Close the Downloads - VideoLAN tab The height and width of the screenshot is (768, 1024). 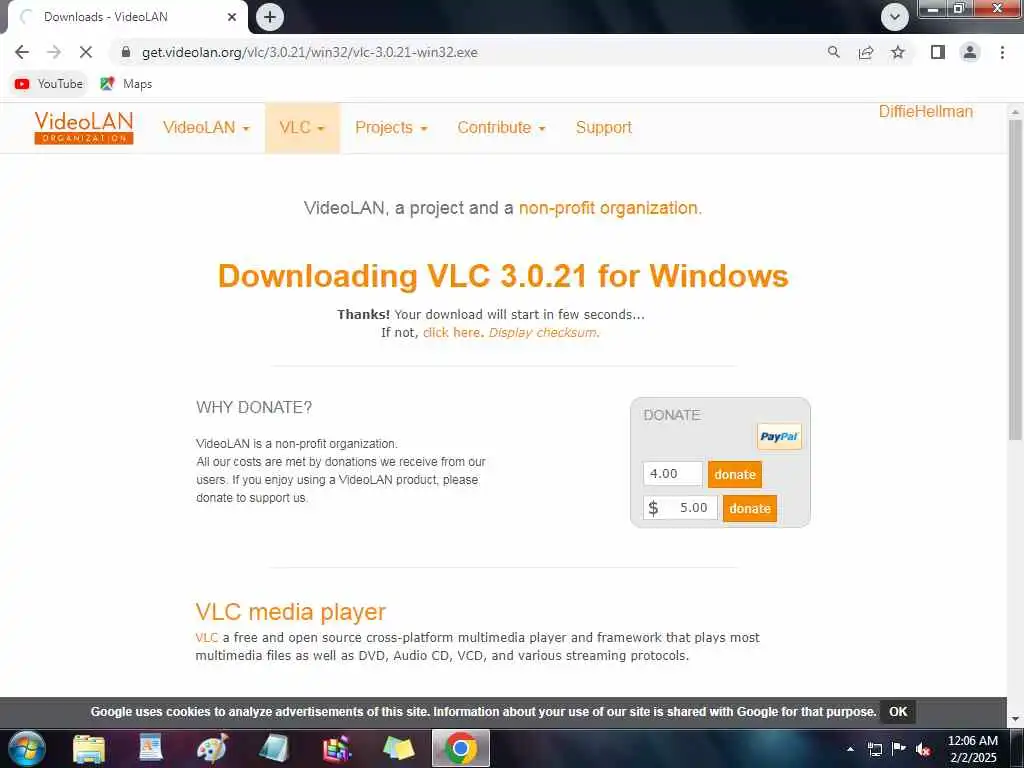tap(232, 17)
